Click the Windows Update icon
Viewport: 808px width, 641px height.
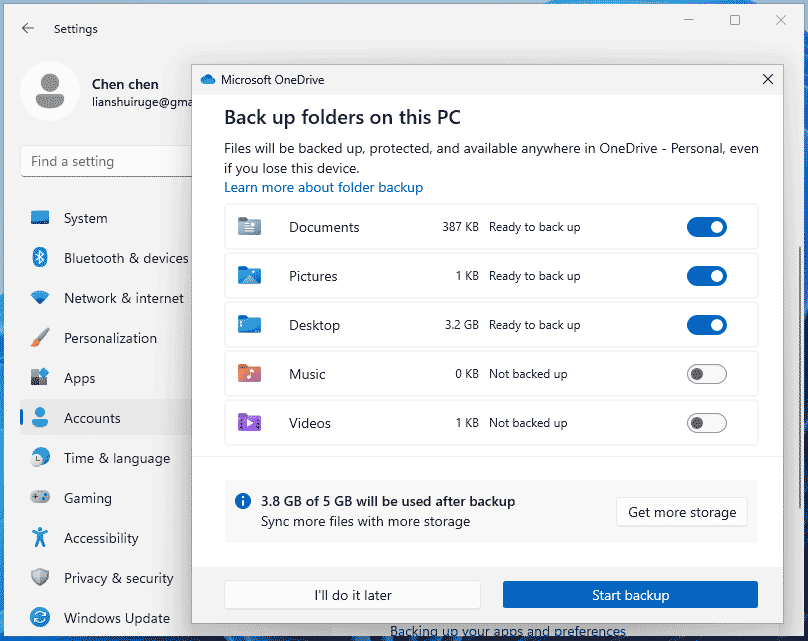(40, 618)
